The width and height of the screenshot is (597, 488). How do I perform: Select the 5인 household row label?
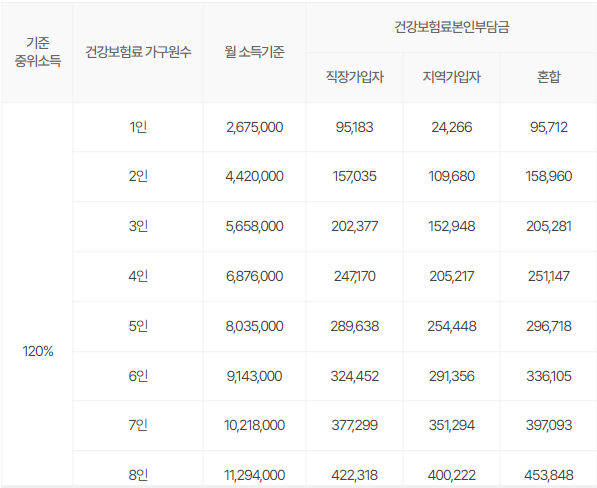tap(138, 326)
